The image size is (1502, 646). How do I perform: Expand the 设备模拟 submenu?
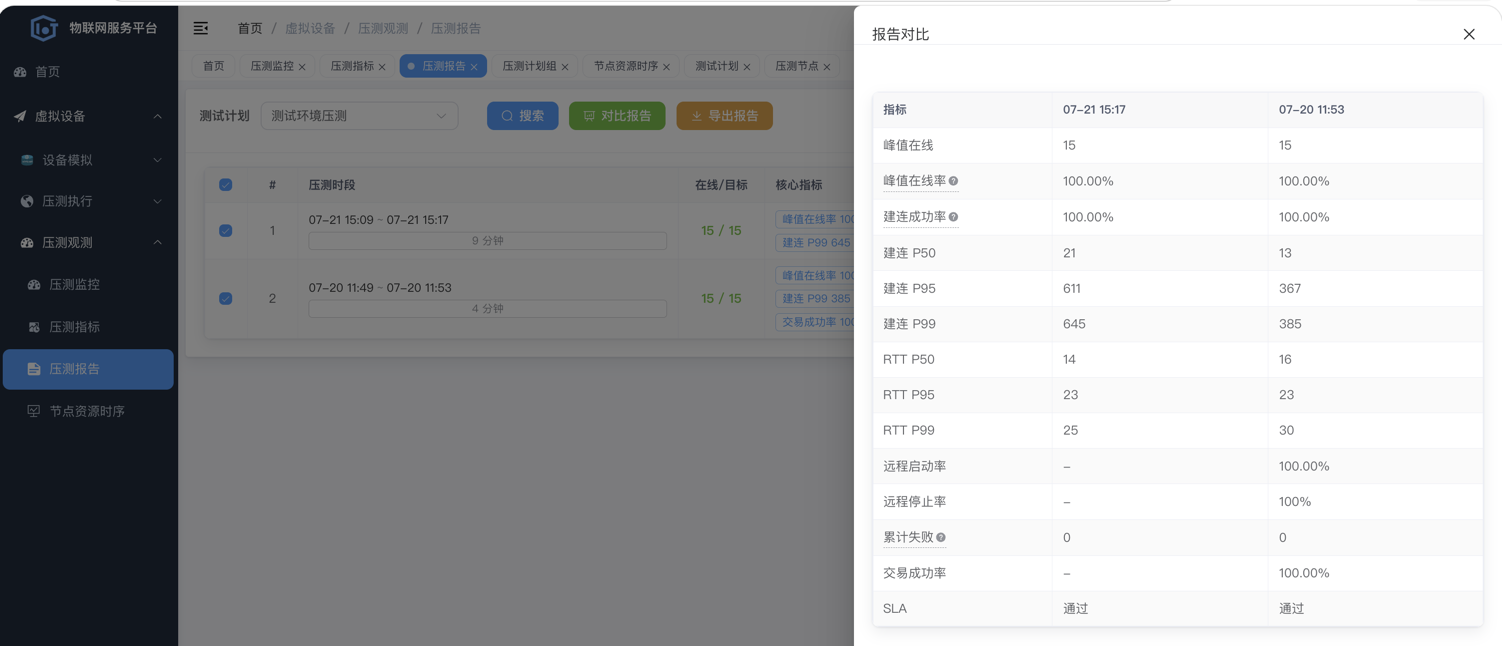pyautogui.click(x=157, y=160)
